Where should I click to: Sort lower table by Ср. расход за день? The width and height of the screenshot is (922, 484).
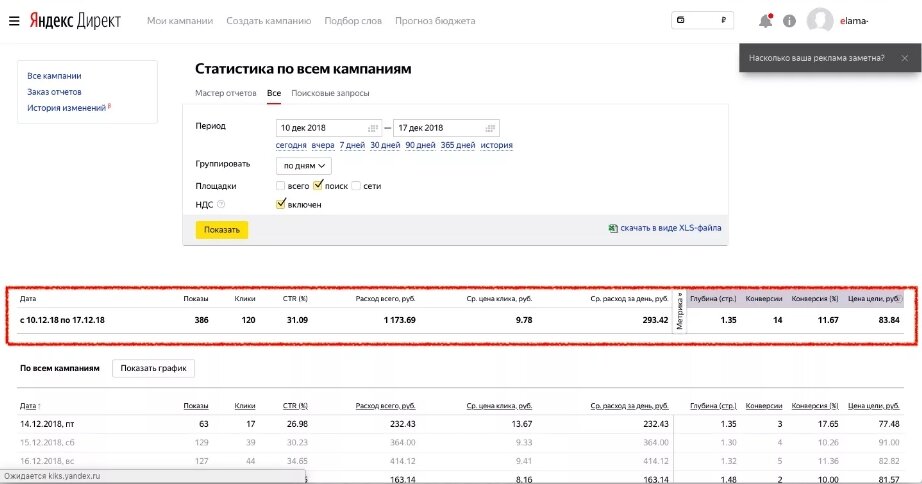pyautogui.click(x=629, y=406)
